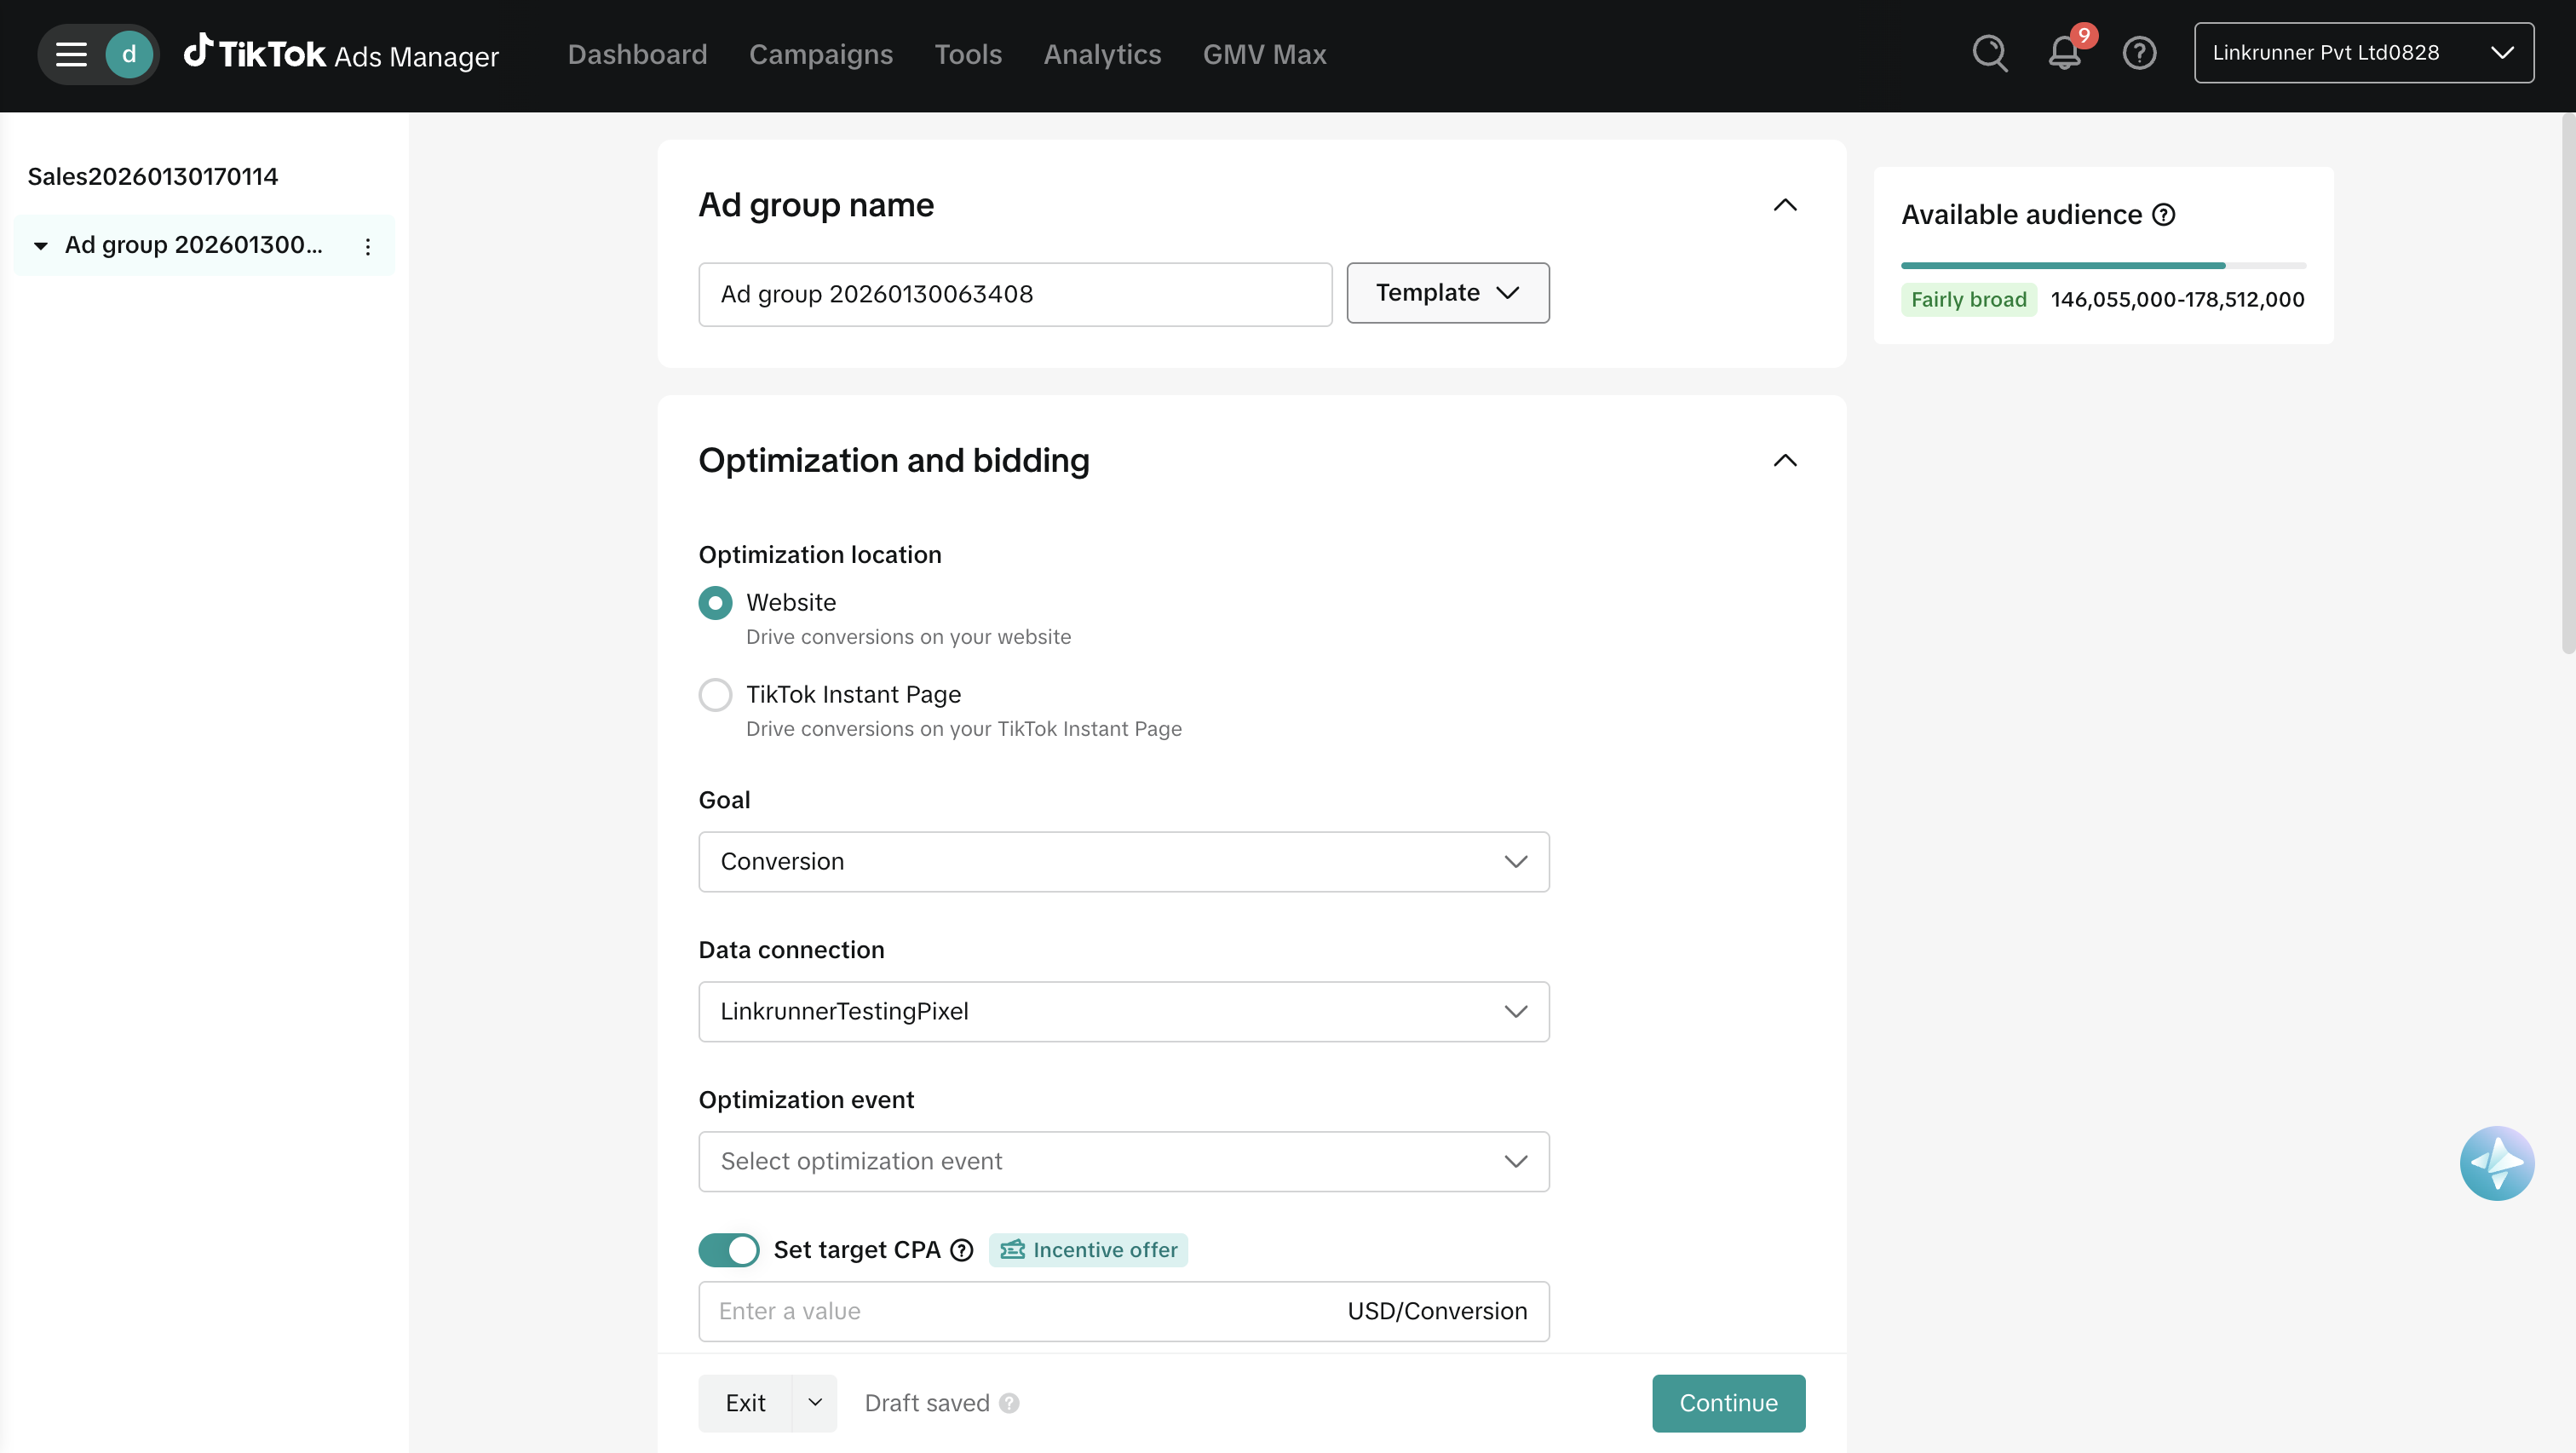
Task: Go to the Dashboard tab
Action: point(637,54)
